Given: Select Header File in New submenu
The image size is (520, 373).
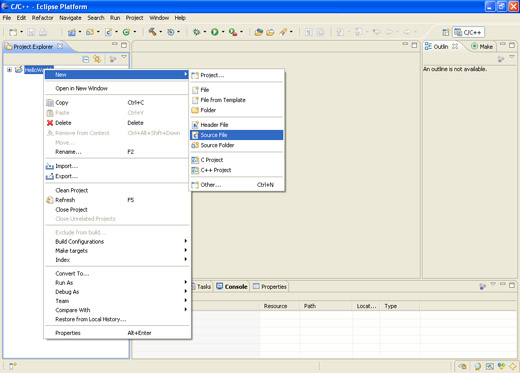Looking at the screenshot, I should (237, 125).
